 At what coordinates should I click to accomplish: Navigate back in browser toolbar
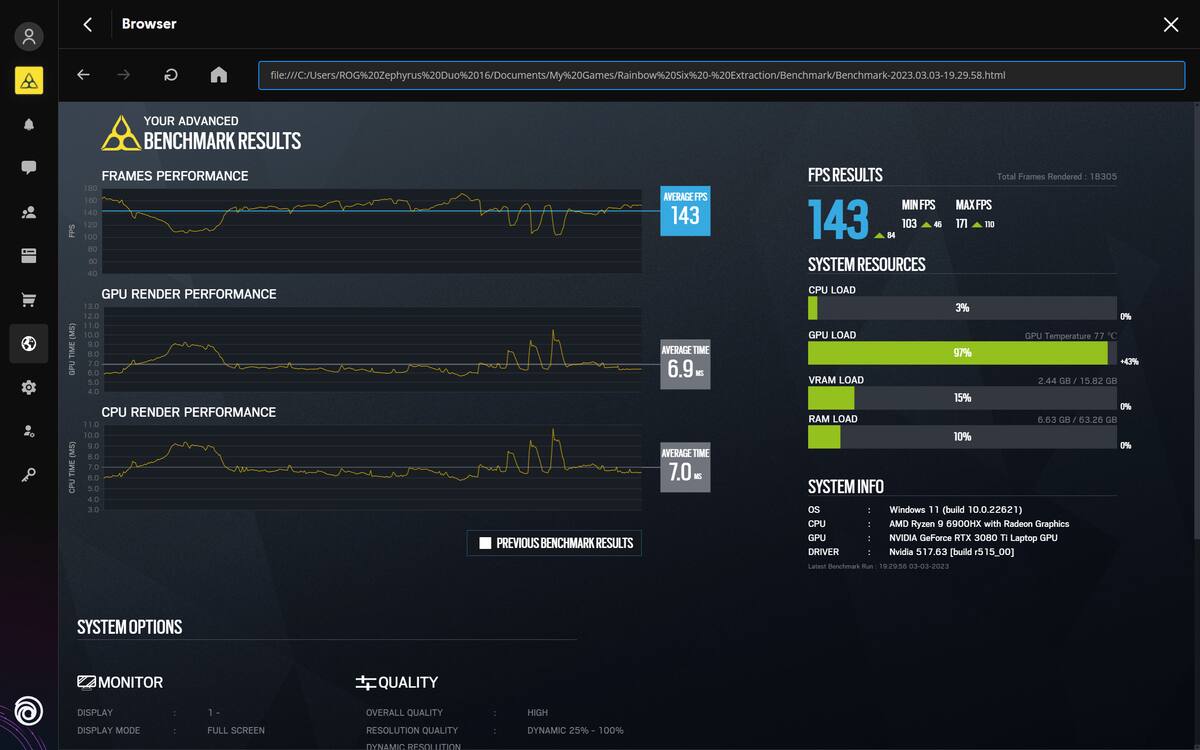click(83, 75)
